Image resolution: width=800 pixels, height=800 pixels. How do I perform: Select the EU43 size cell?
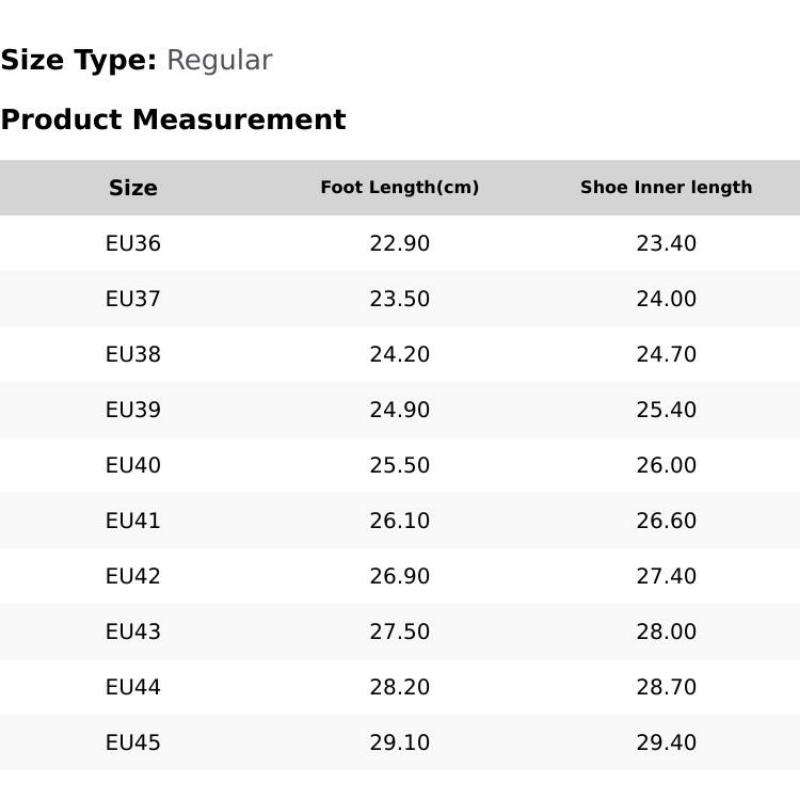(x=133, y=632)
